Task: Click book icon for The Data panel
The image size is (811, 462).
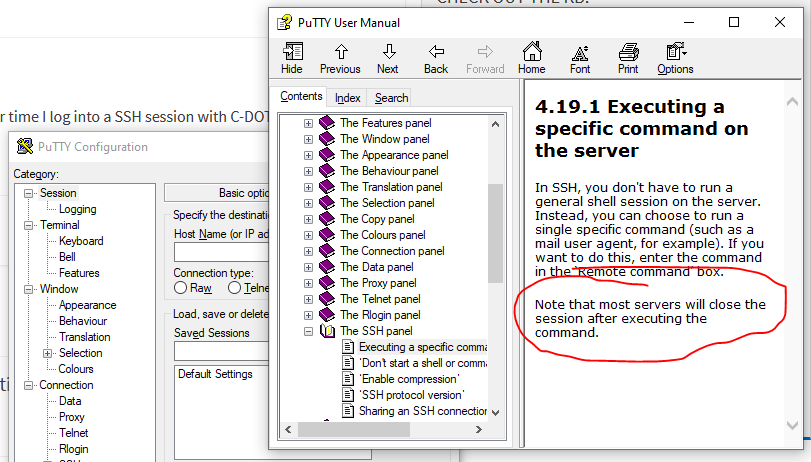Action: tap(327, 267)
